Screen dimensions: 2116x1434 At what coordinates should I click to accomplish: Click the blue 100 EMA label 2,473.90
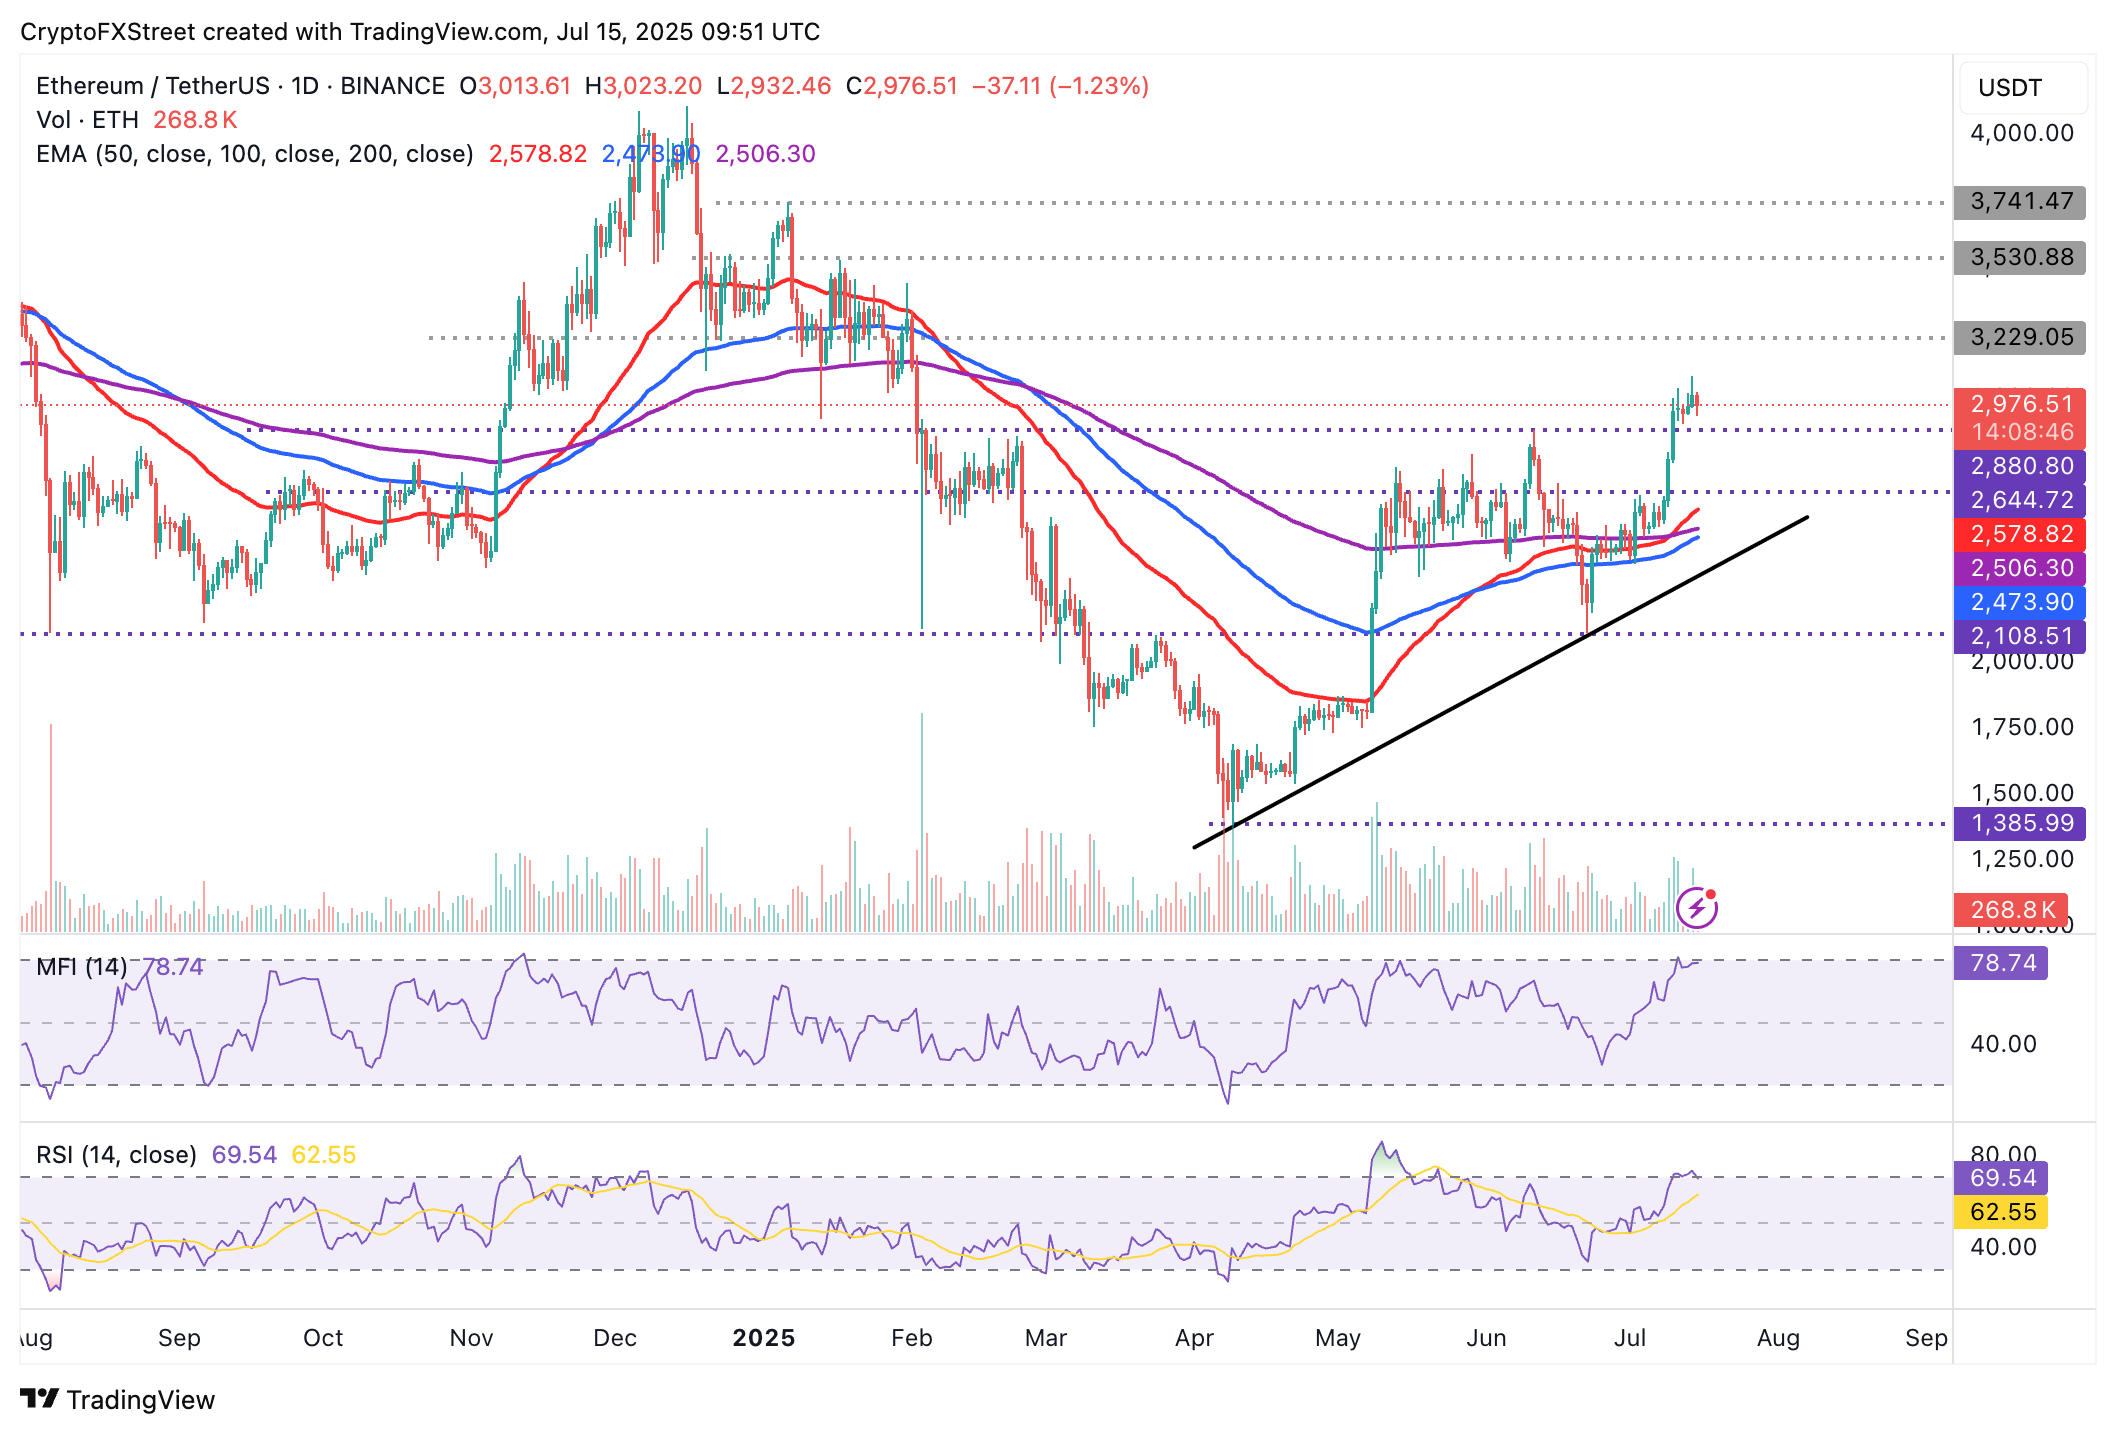(2020, 602)
